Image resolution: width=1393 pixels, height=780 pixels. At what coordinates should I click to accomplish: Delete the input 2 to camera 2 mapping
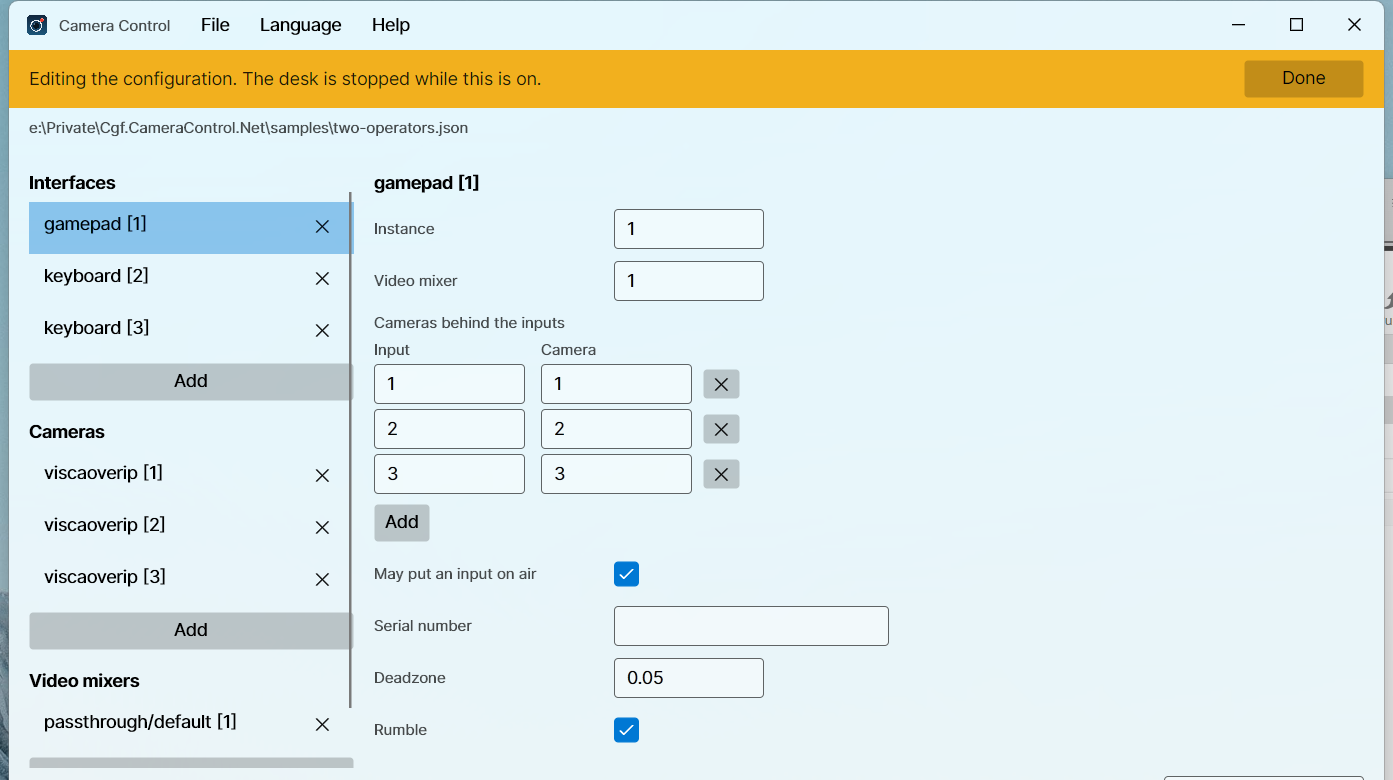pyautogui.click(x=721, y=430)
